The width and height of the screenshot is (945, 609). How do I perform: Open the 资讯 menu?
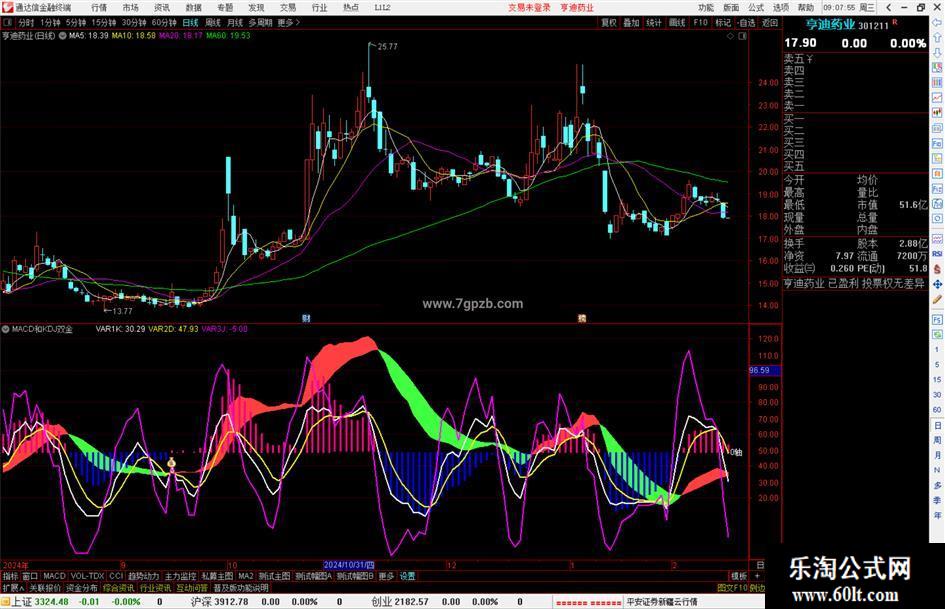tap(162, 7)
